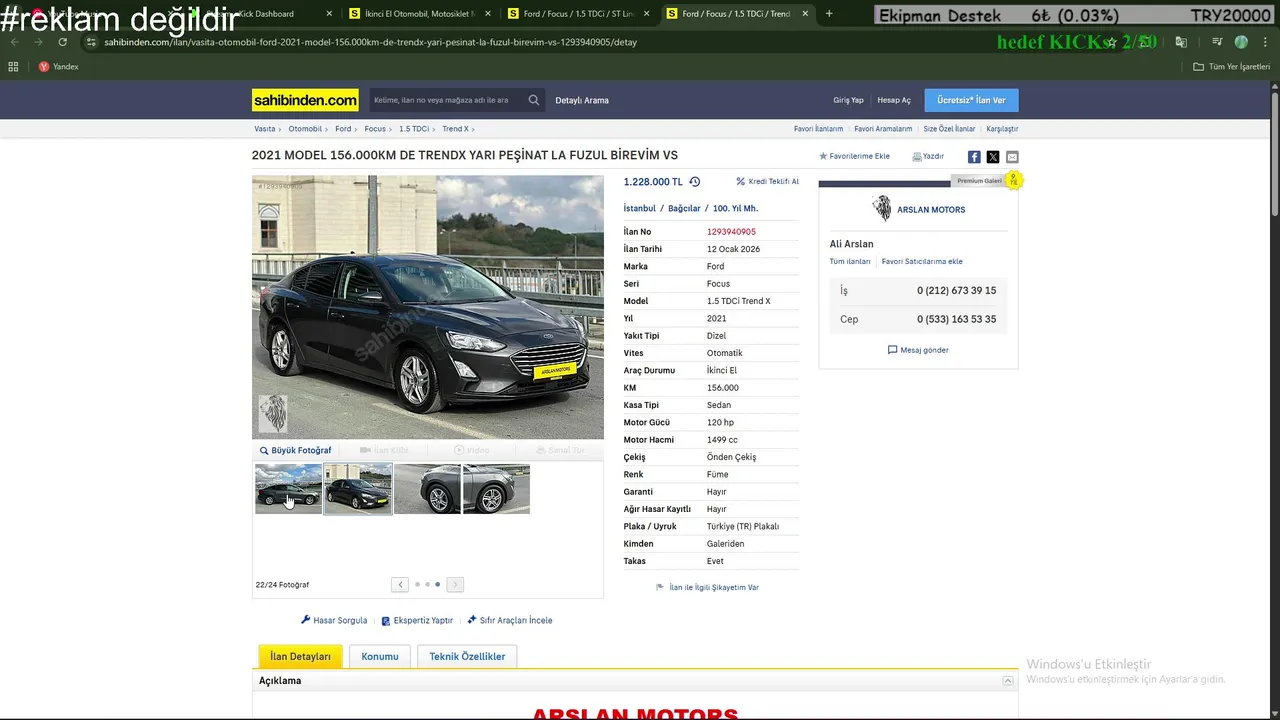
Task: Open Büyük Fotoğraf magnifier link
Action: point(296,450)
